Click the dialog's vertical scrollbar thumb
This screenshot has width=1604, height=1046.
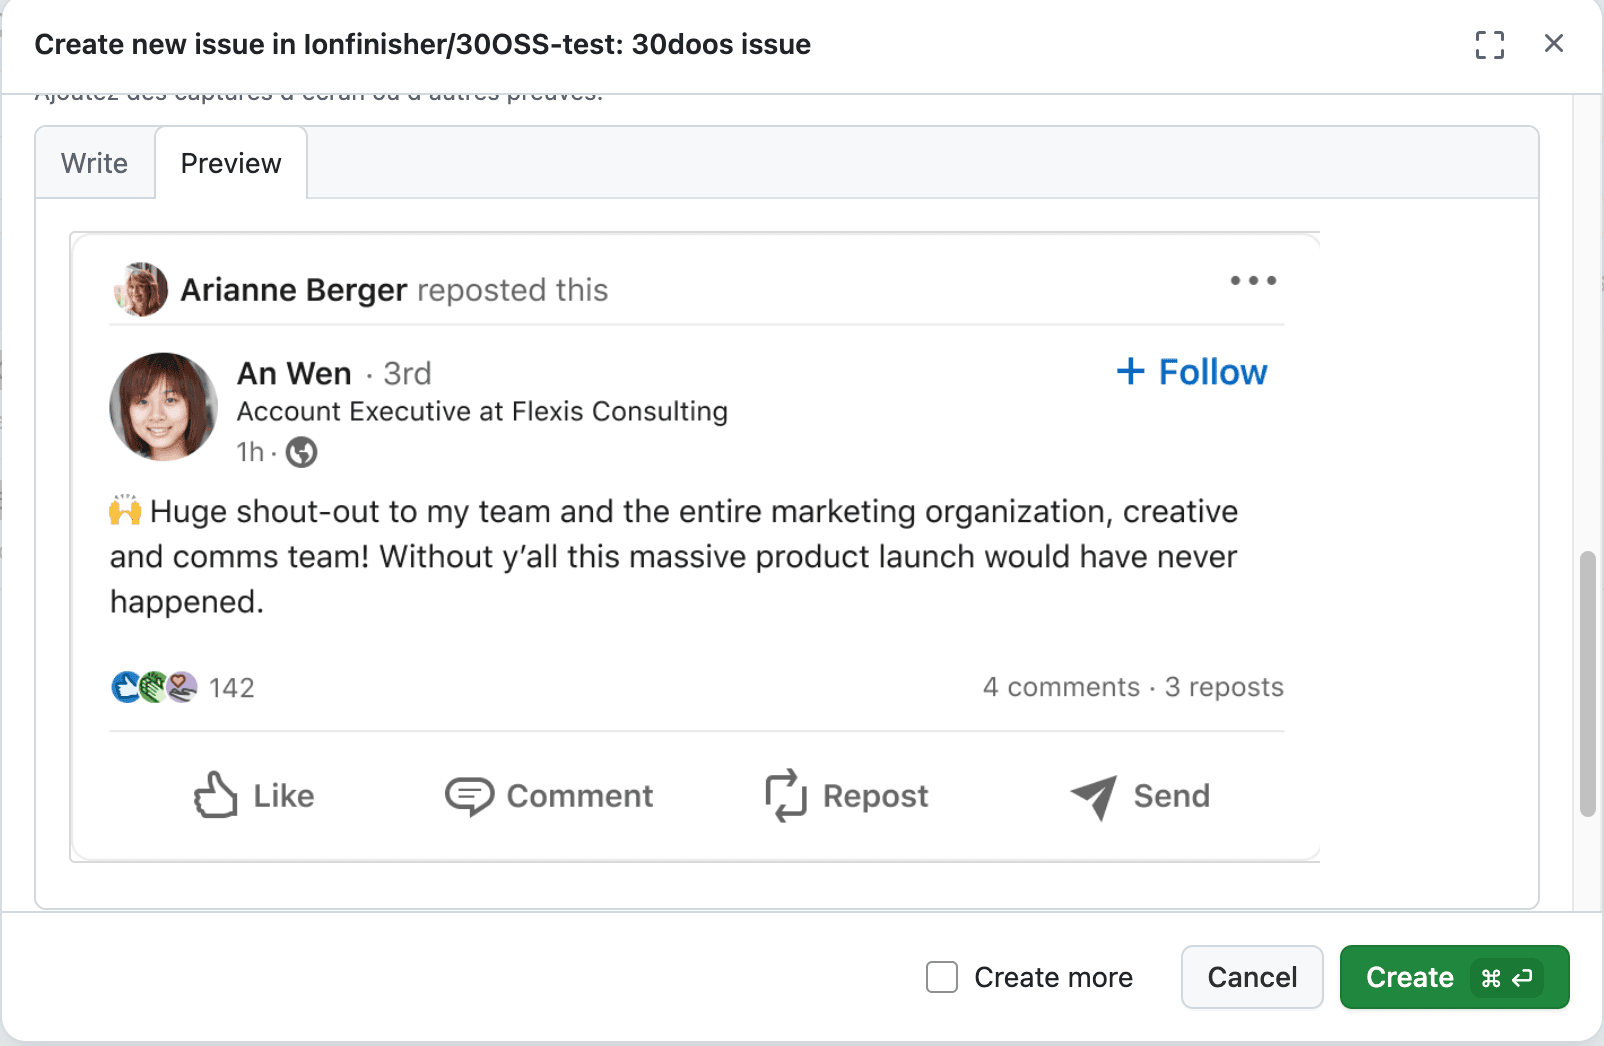click(x=1587, y=684)
